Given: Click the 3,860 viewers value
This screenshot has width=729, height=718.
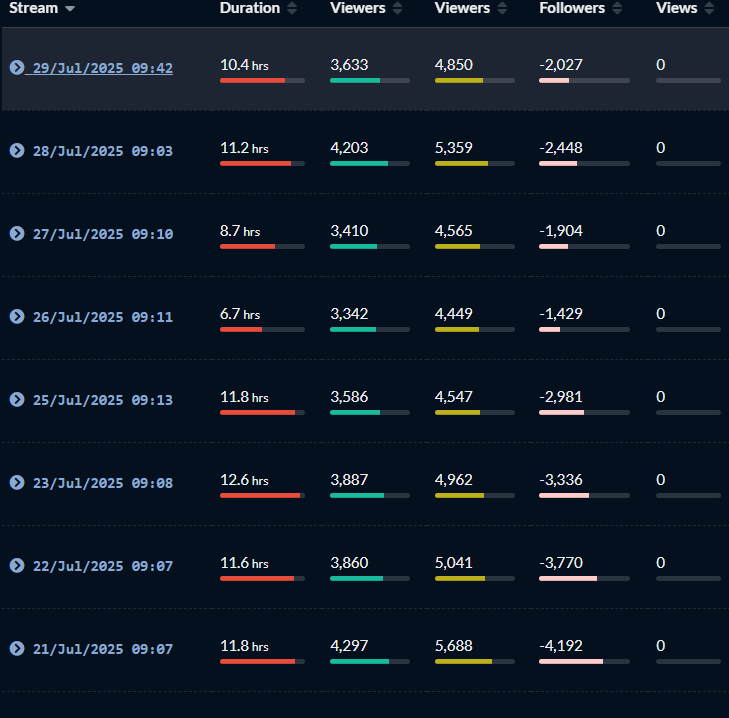Looking at the screenshot, I should 349,563.
